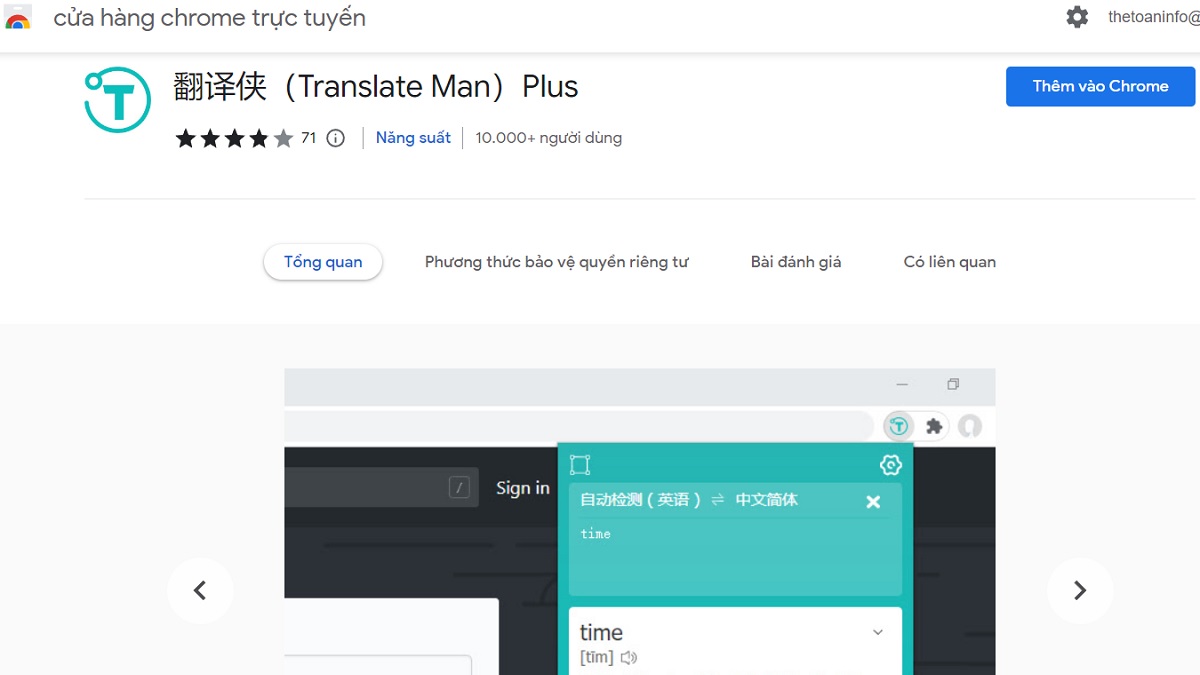Click 10.000+ người dùng text

(548, 138)
